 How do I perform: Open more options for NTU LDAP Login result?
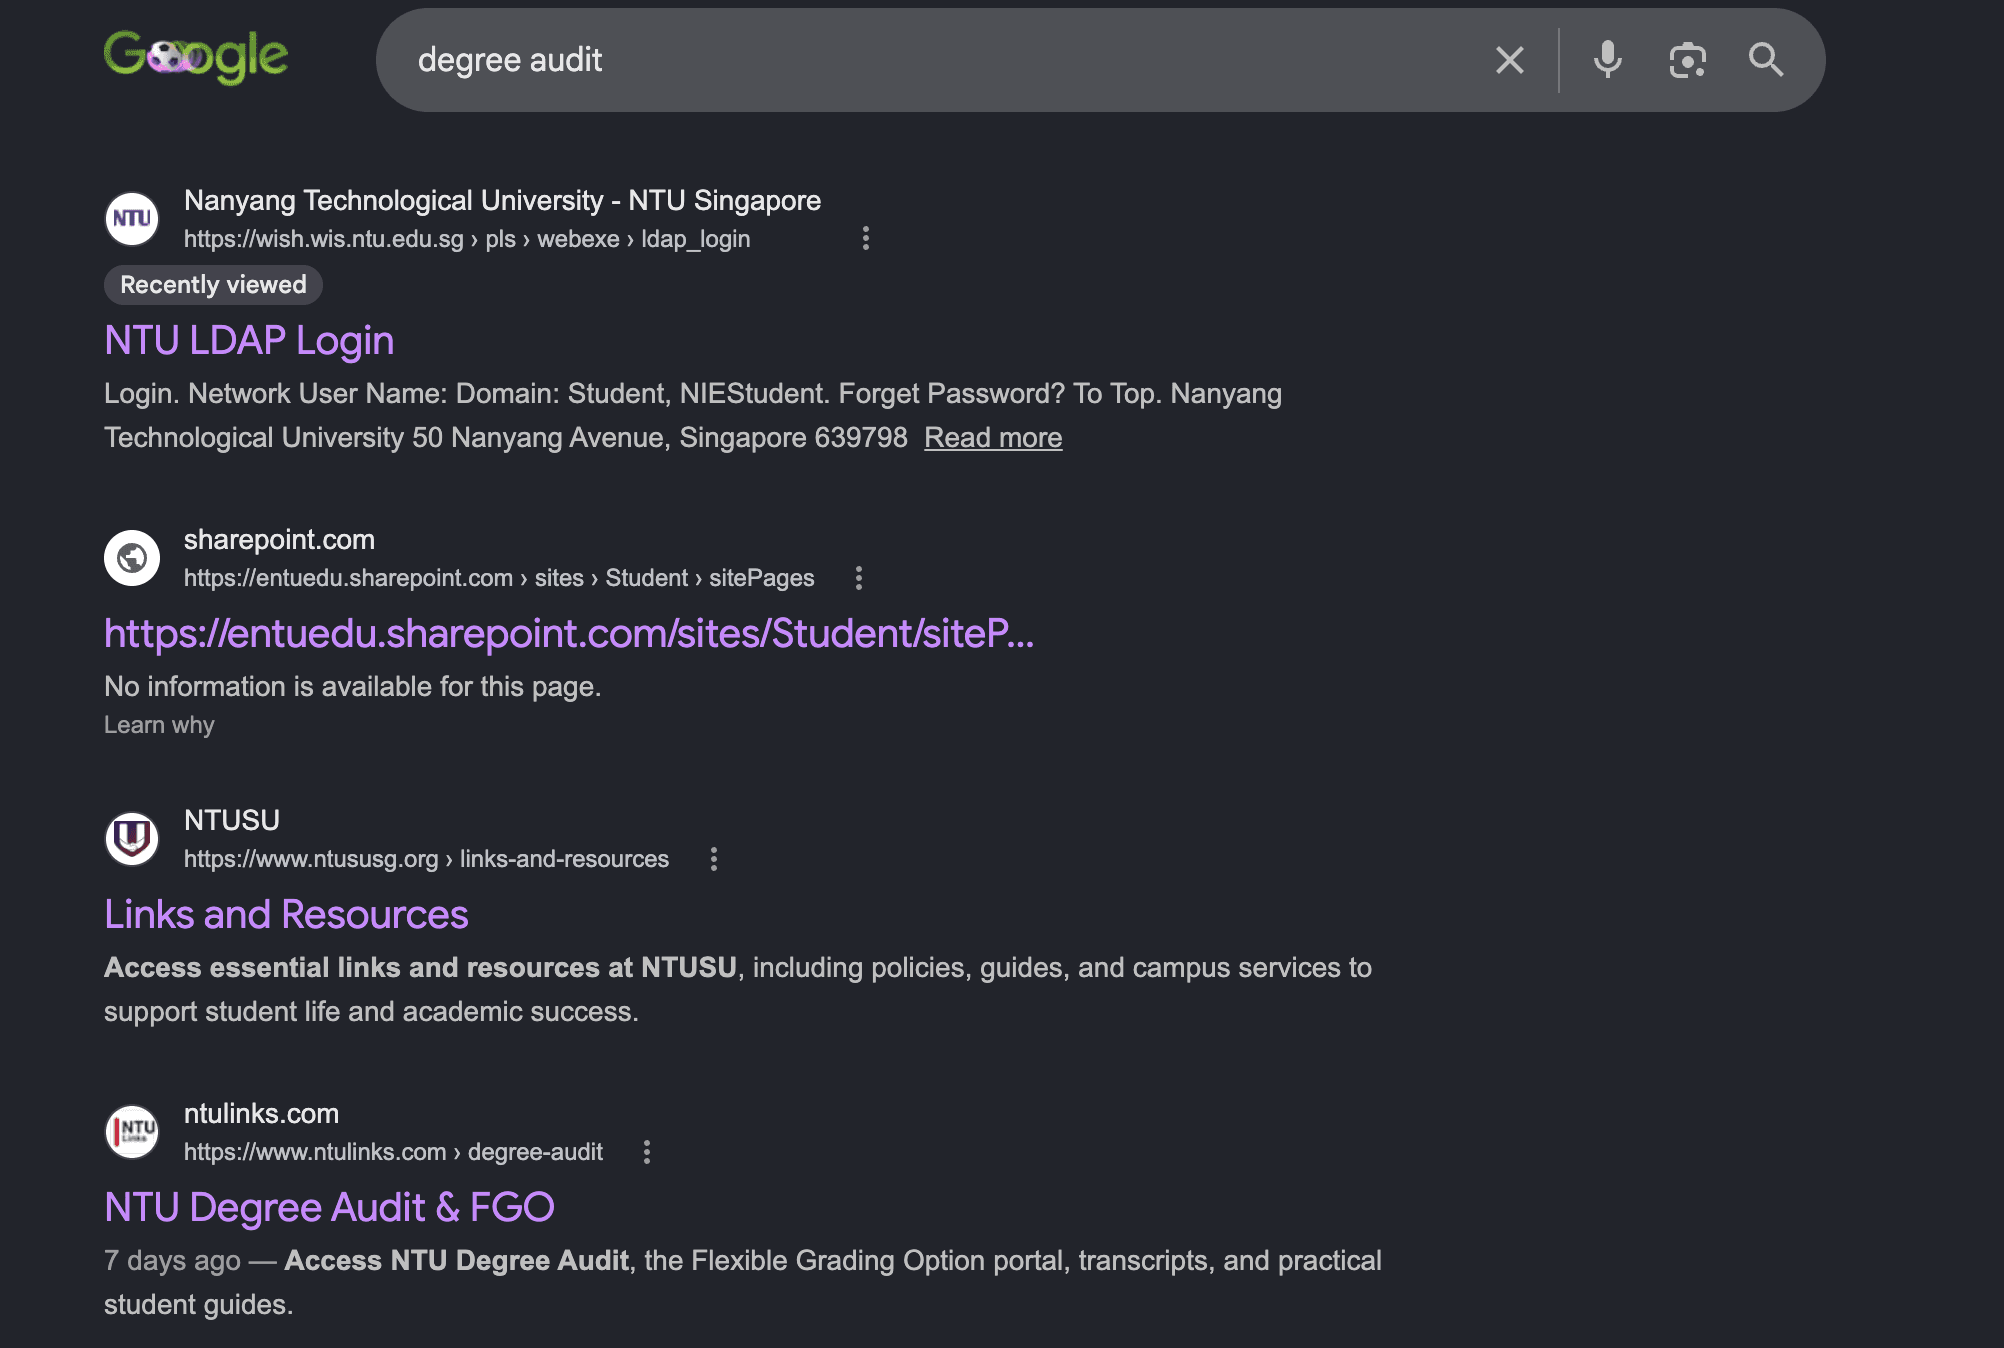point(866,239)
